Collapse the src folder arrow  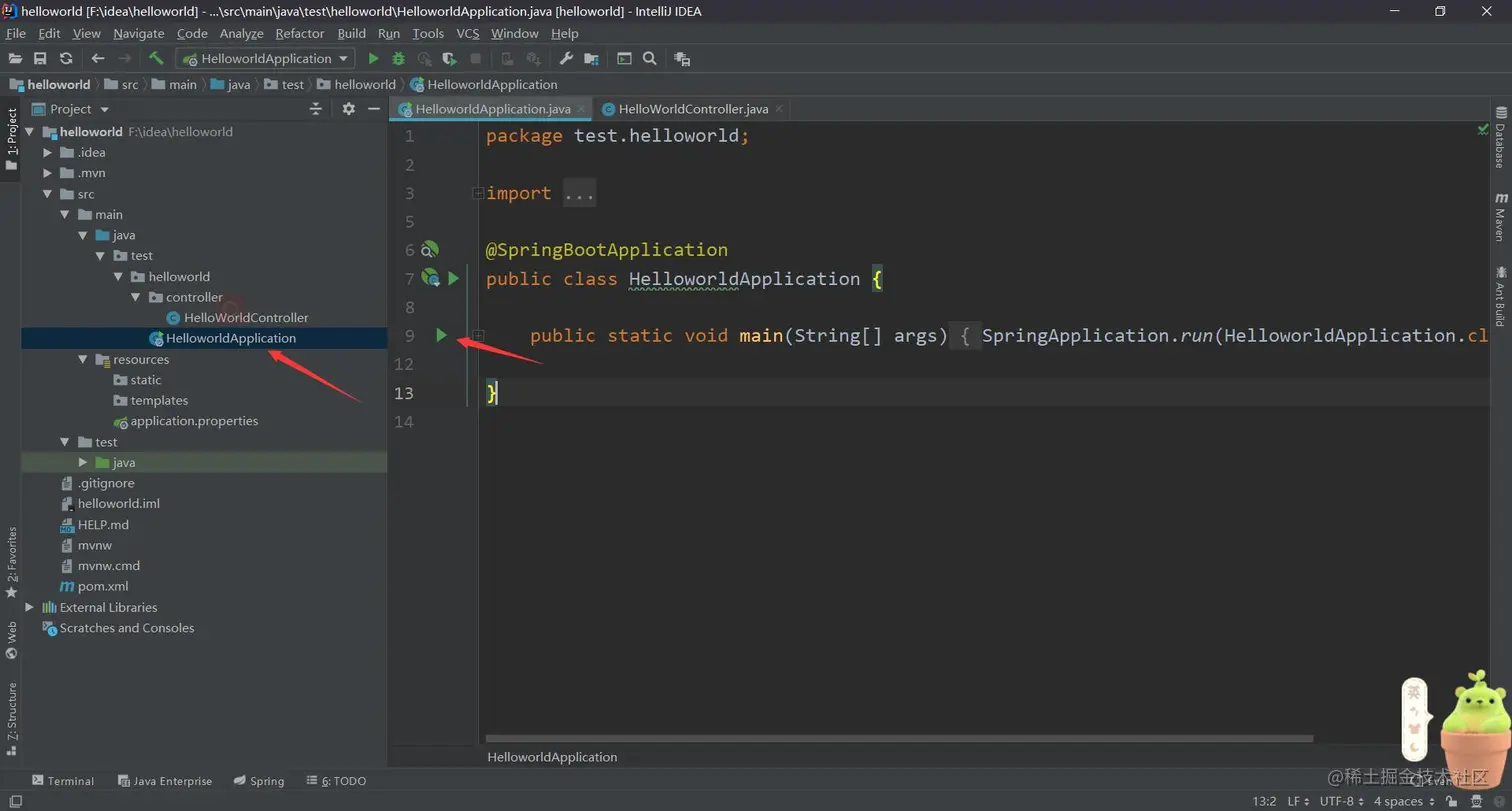pyautogui.click(x=47, y=194)
